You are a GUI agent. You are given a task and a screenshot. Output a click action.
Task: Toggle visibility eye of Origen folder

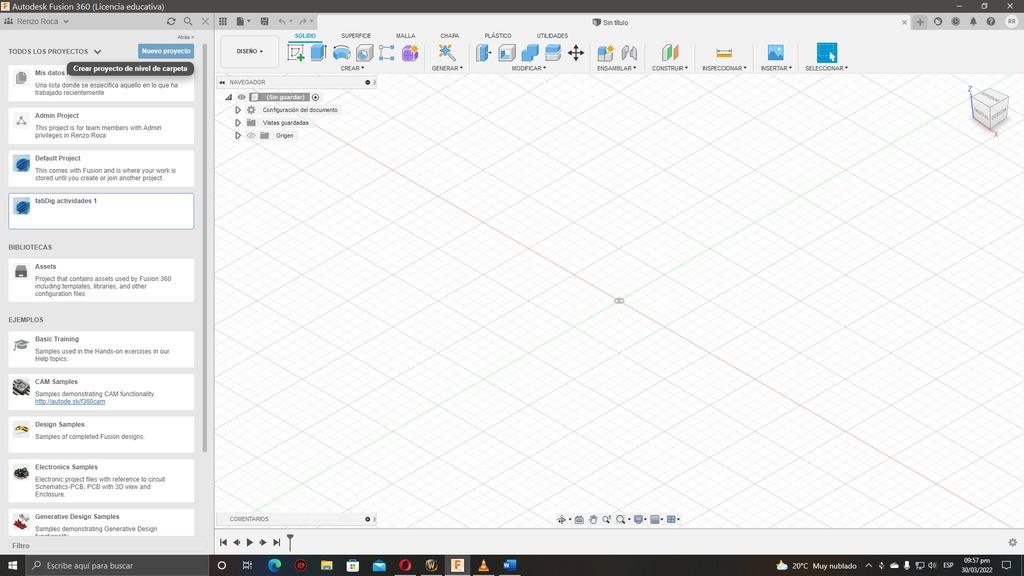tap(251, 135)
